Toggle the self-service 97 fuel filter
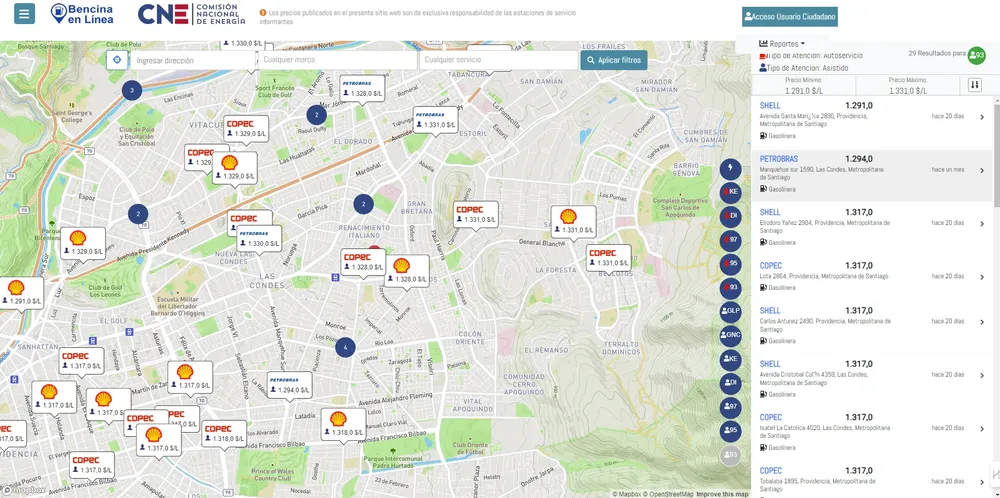The height and width of the screenshot is (498, 1000). (731, 239)
